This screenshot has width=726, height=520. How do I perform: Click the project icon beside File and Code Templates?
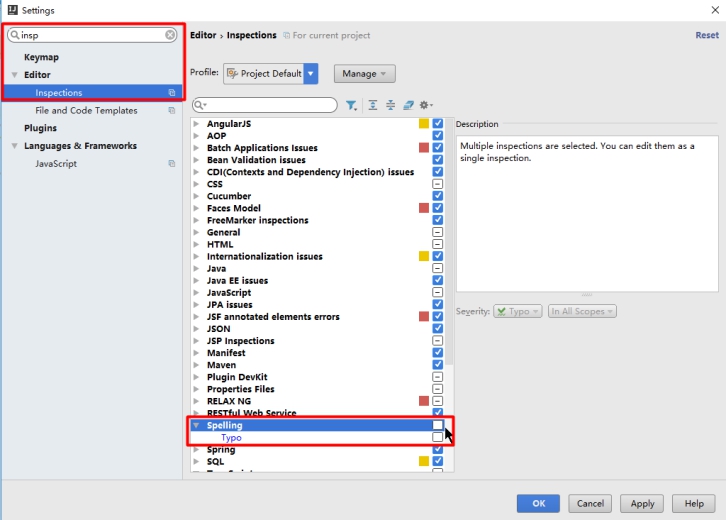(x=172, y=110)
